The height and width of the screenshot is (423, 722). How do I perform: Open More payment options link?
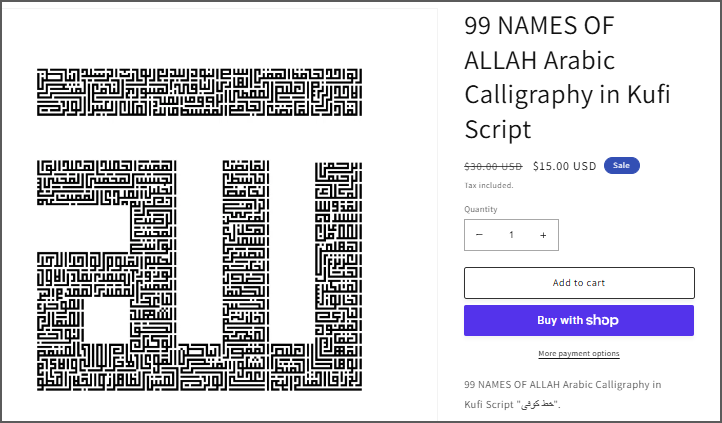579,353
